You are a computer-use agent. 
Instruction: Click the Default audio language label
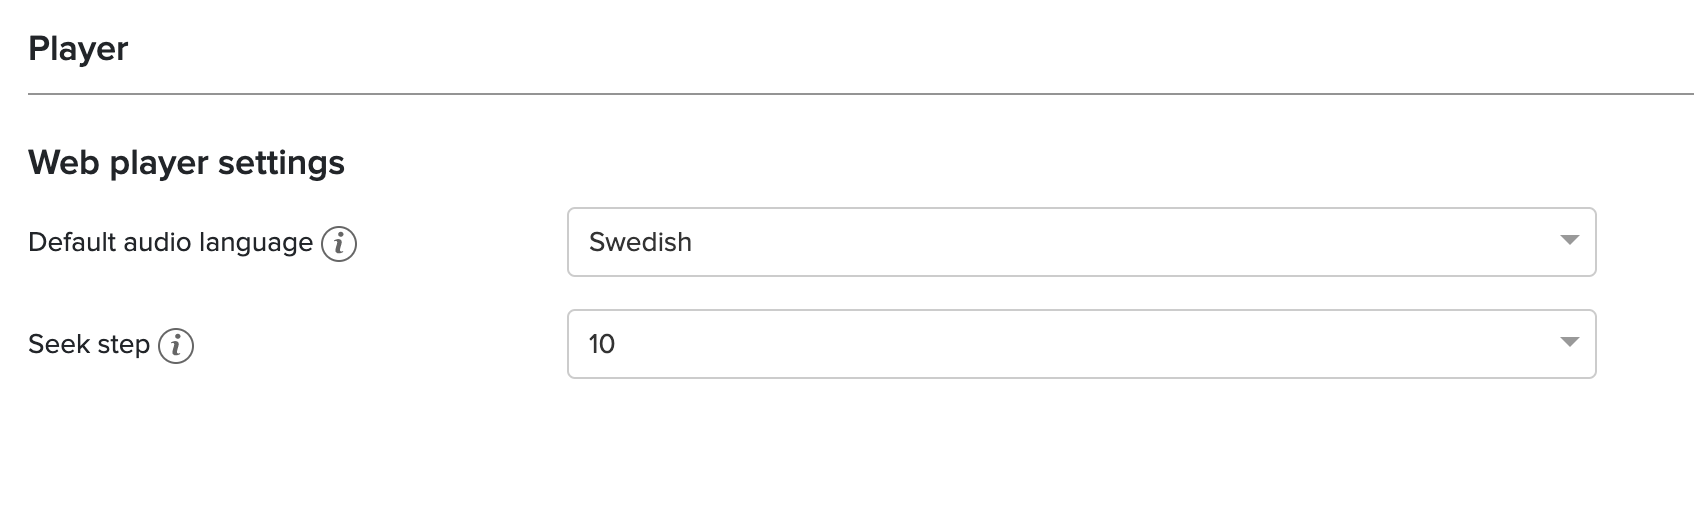click(x=170, y=243)
